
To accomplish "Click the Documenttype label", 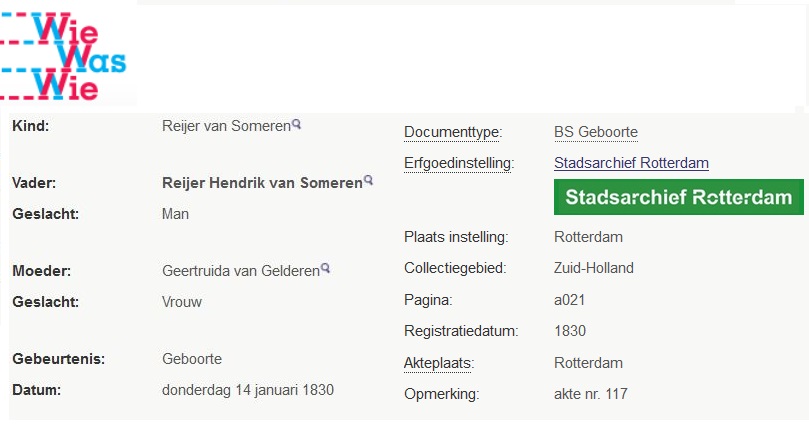I will pyautogui.click(x=453, y=132).
